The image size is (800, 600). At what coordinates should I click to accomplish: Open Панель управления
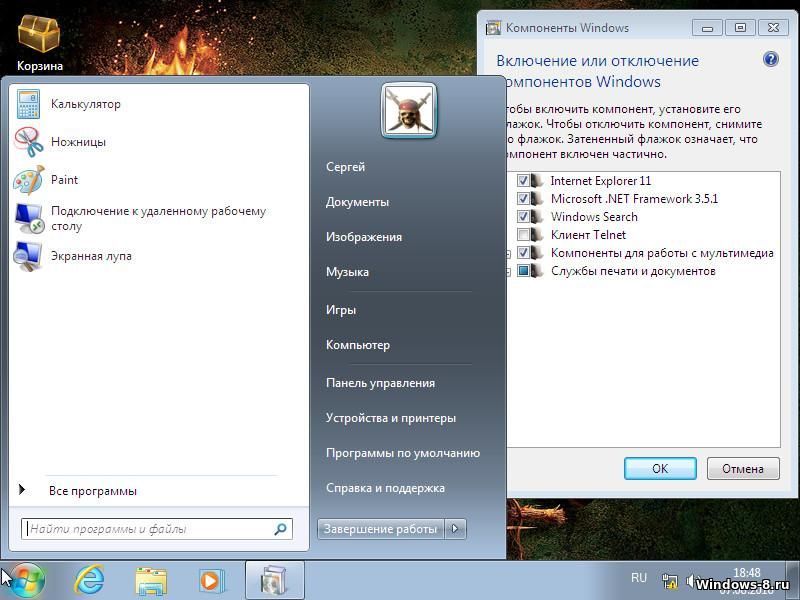(380, 383)
